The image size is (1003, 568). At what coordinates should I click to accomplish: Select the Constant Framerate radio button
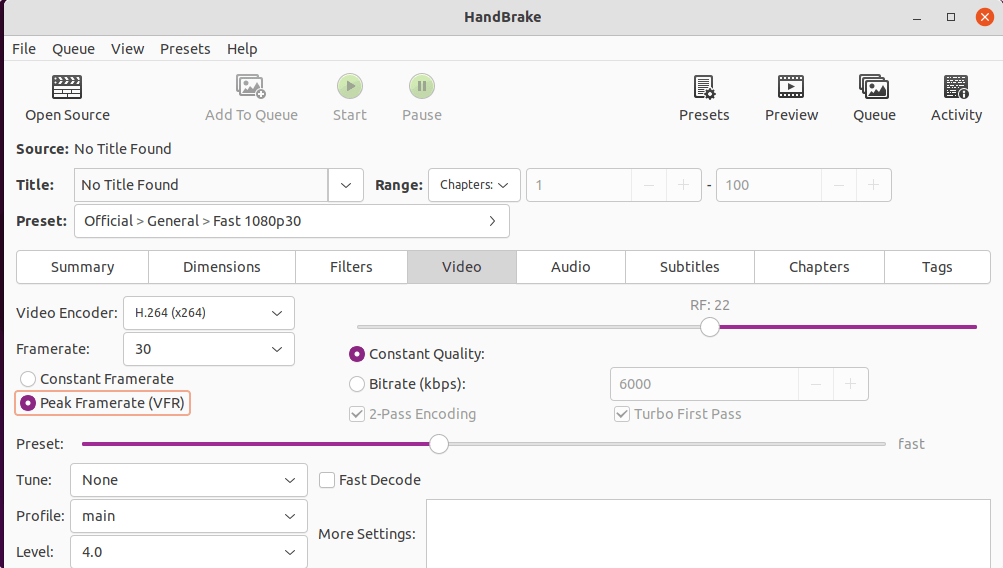pos(28,379)
